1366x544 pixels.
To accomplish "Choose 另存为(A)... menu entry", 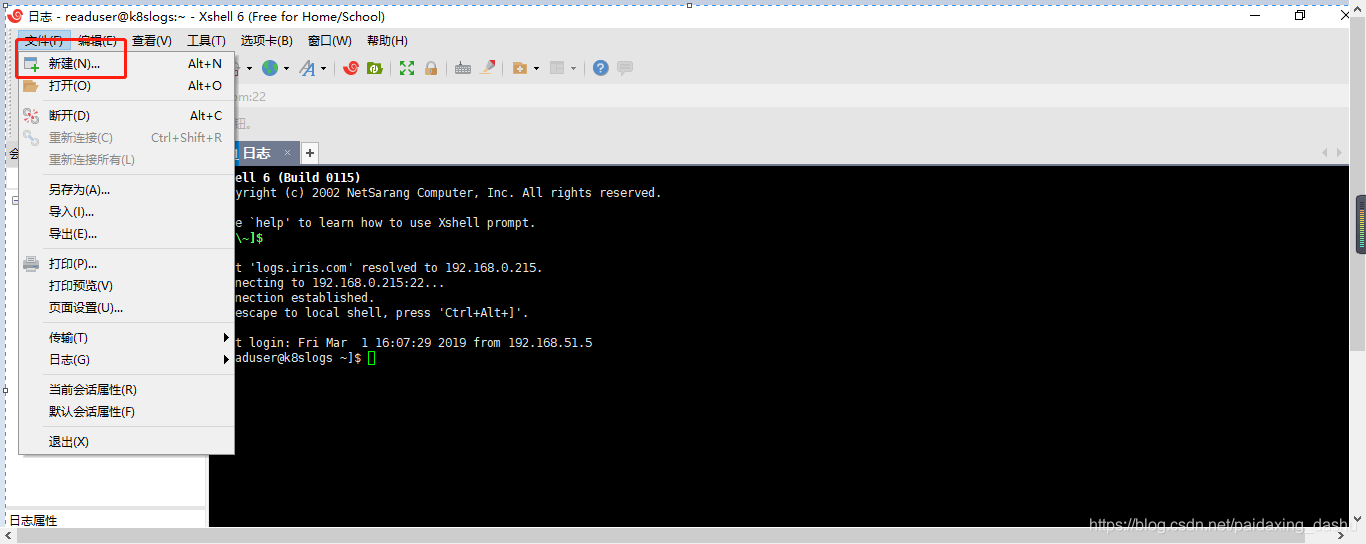I will (126, 190).
